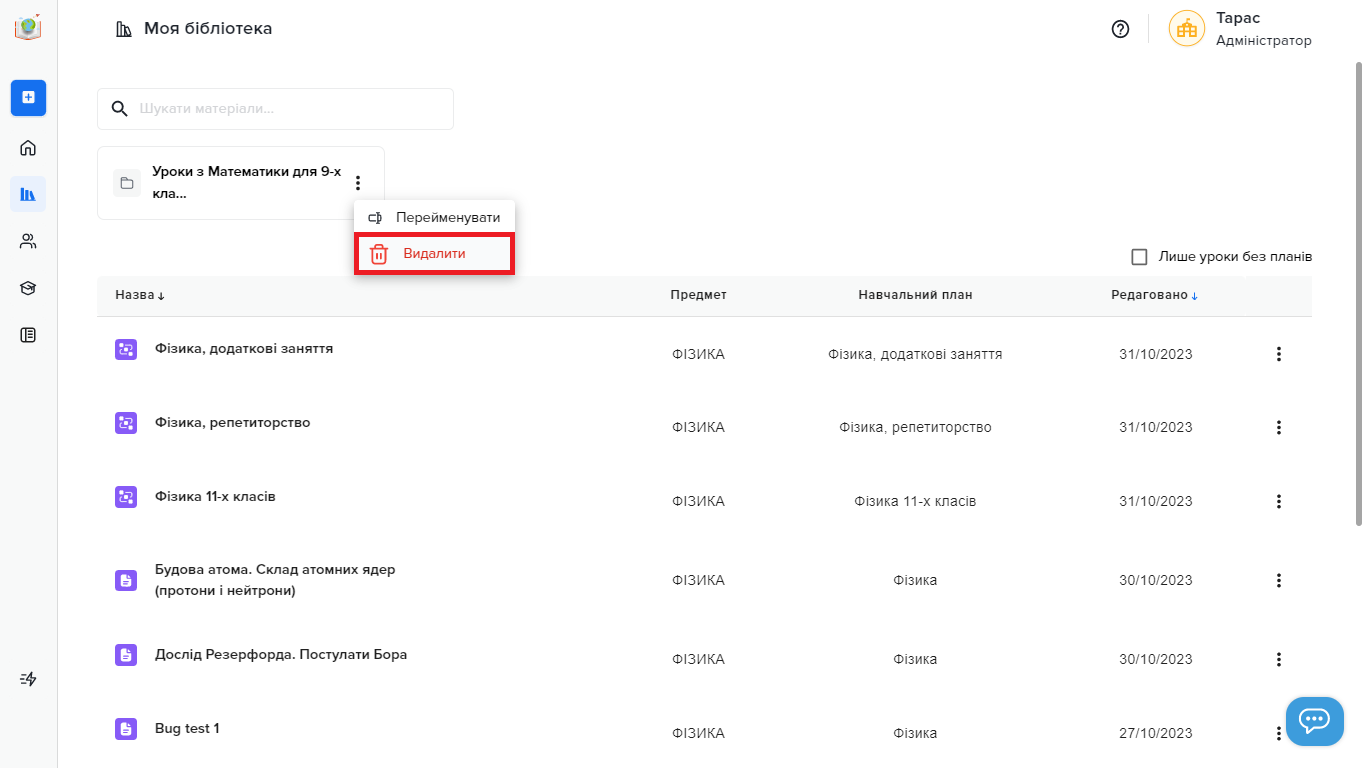1366x768 pixels.
Task: Go to Home via sidebar house icon
Action: coord(28,148)
